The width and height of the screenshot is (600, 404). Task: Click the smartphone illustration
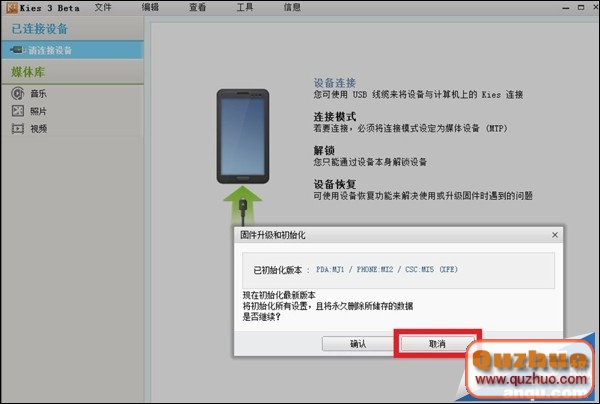pyautogui.click(x=243, y=137)
